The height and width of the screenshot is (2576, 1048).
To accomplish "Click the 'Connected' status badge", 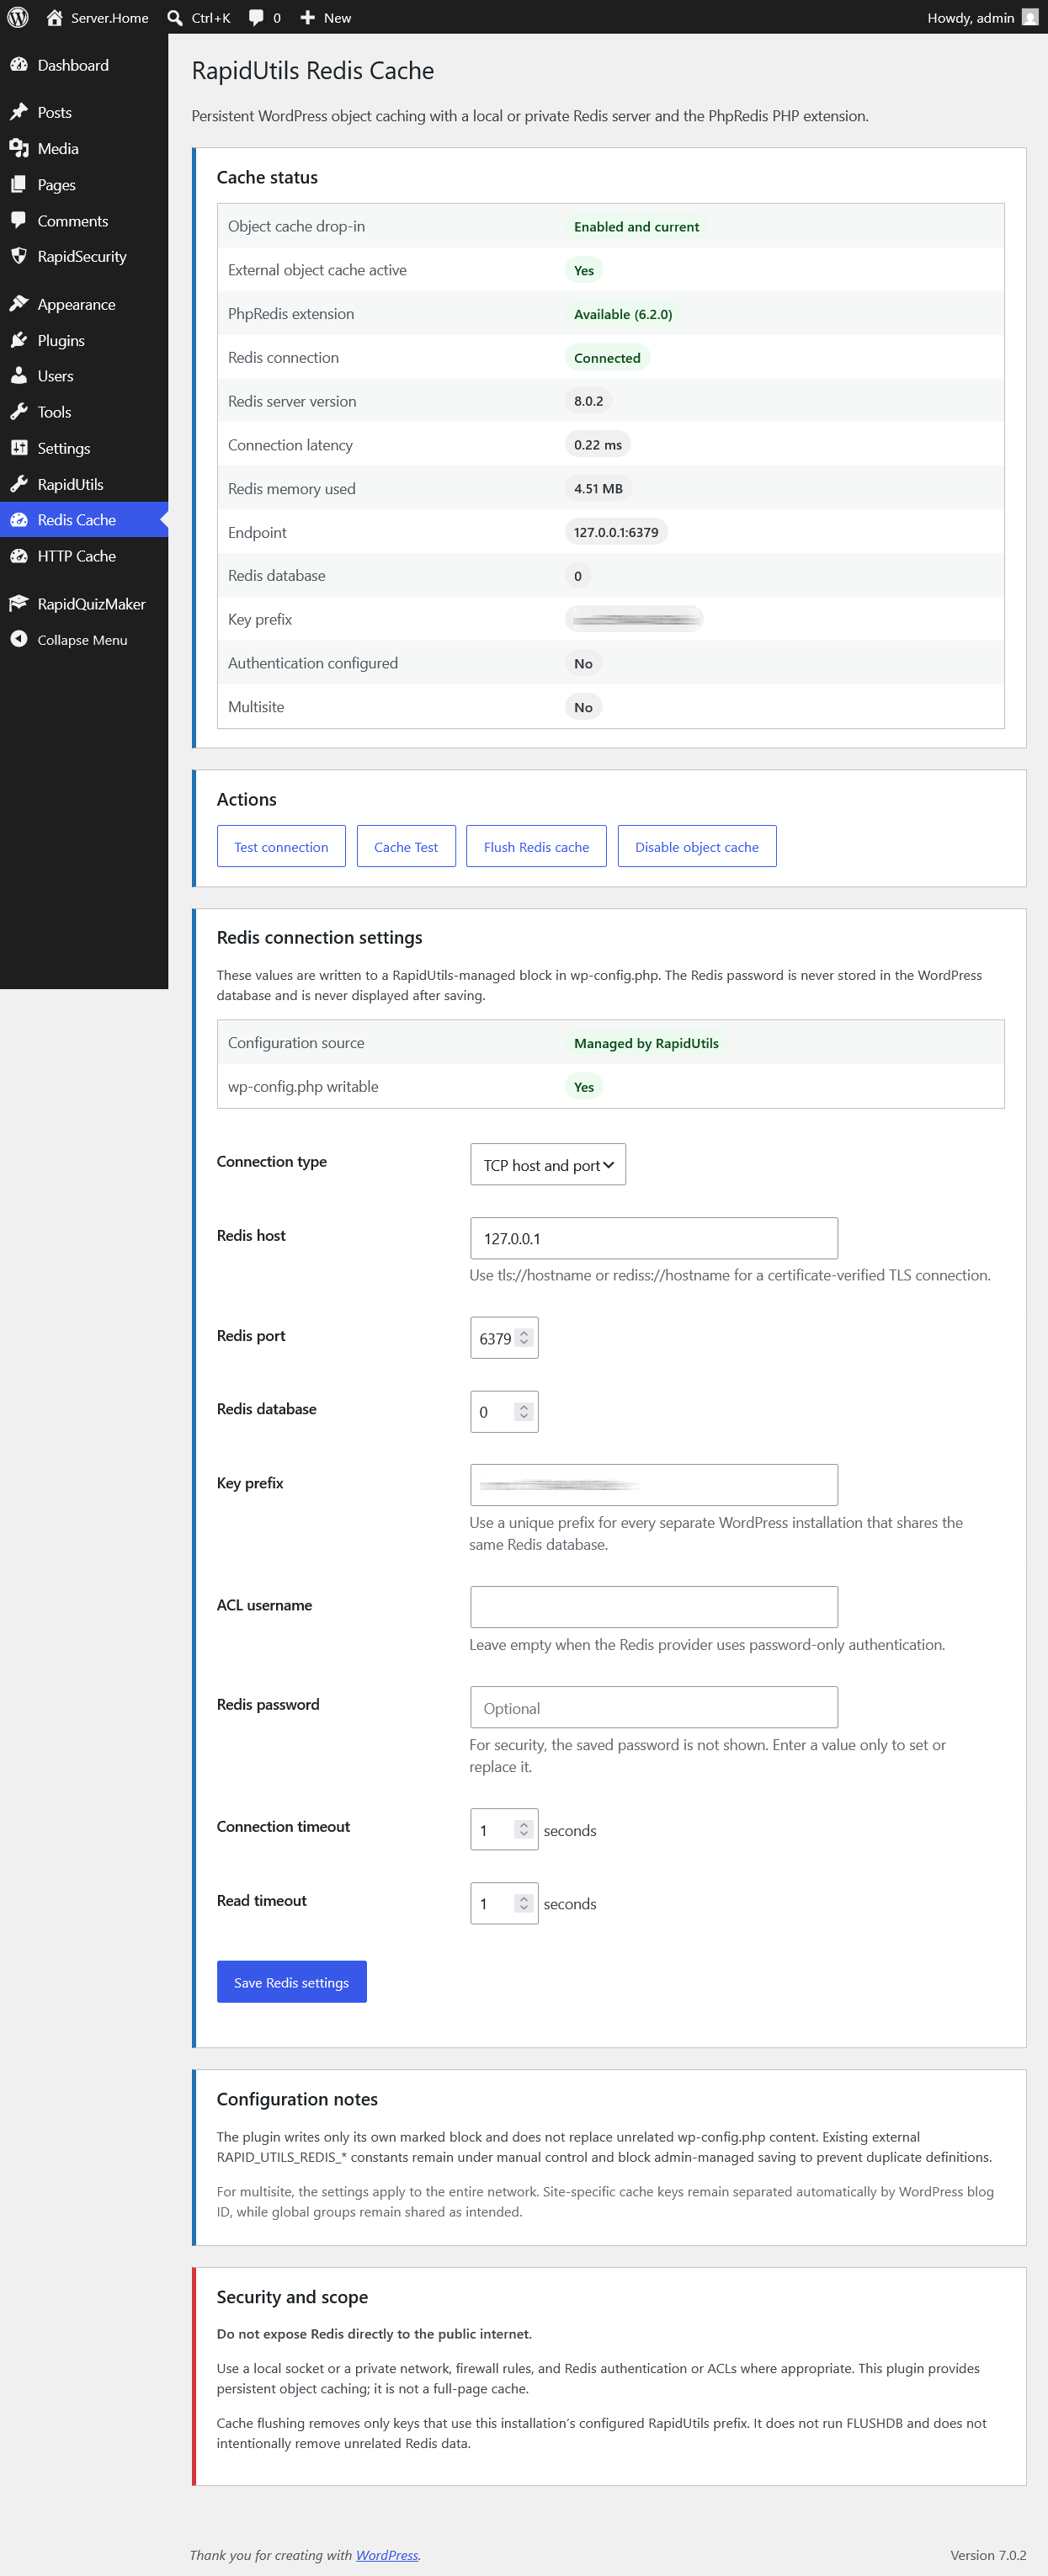I will click(607, 358).
